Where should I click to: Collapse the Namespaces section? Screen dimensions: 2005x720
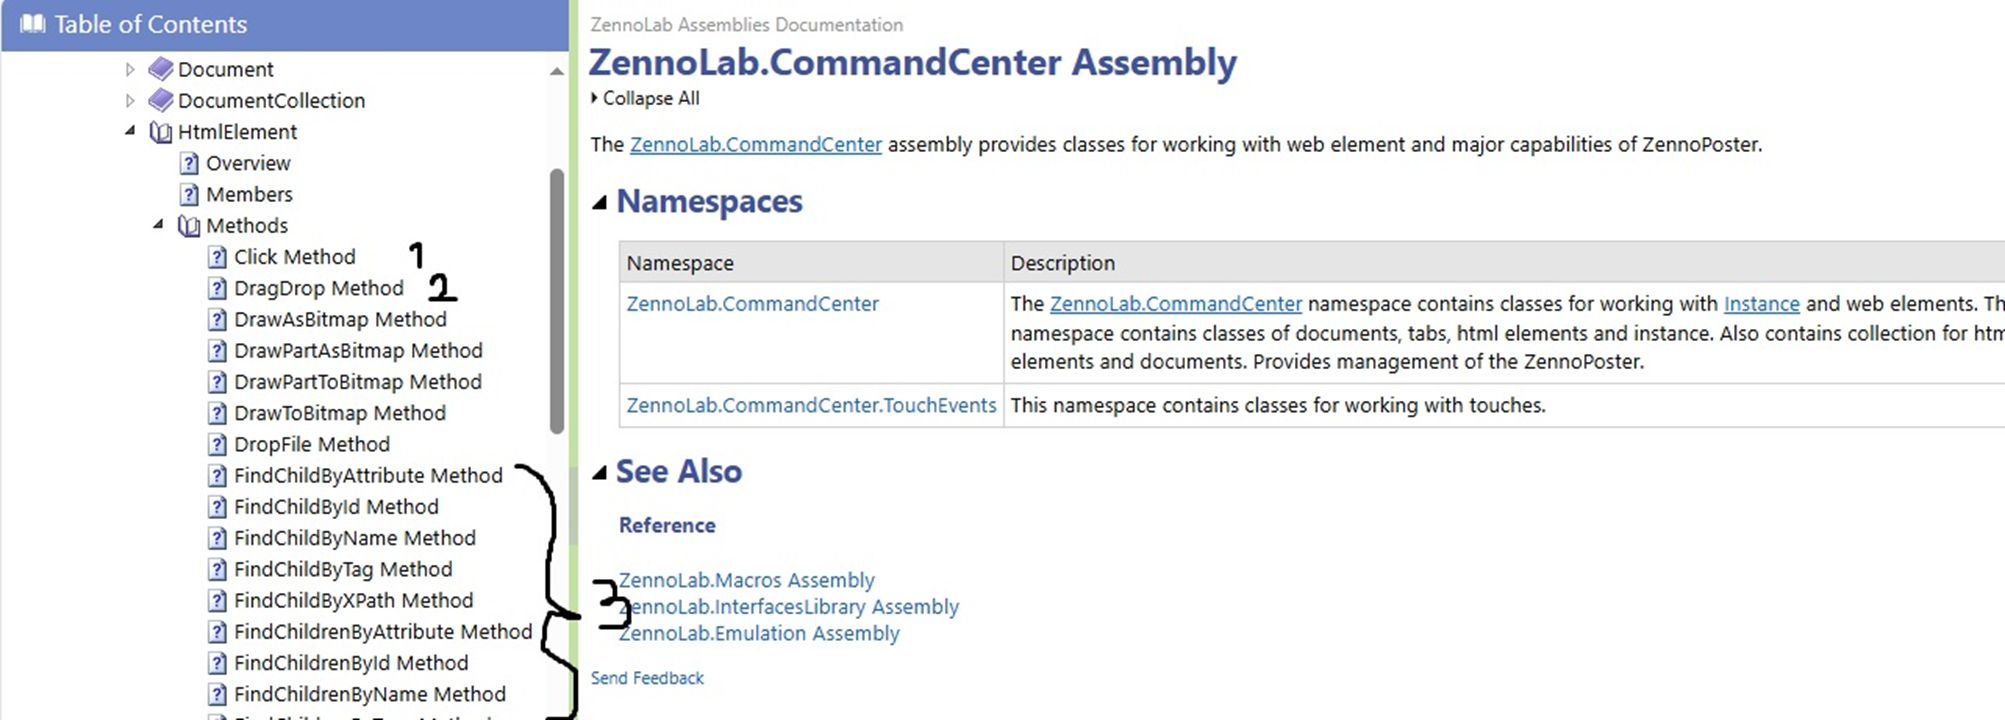click(600, 203)
